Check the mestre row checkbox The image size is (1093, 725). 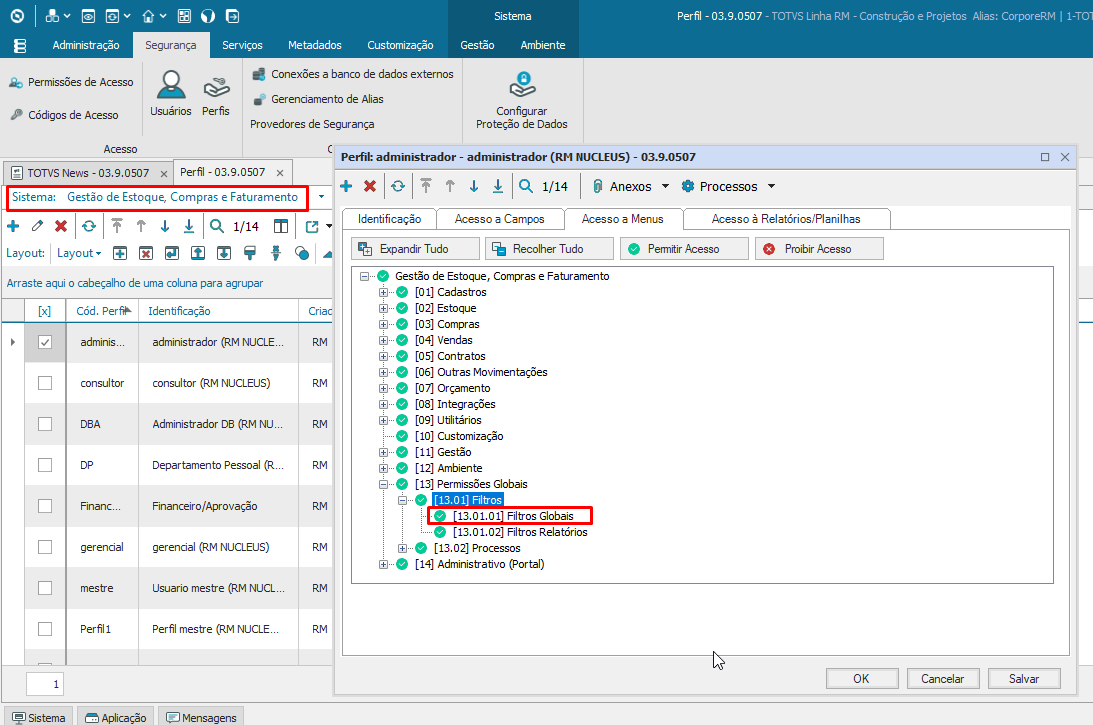point(45,588)
